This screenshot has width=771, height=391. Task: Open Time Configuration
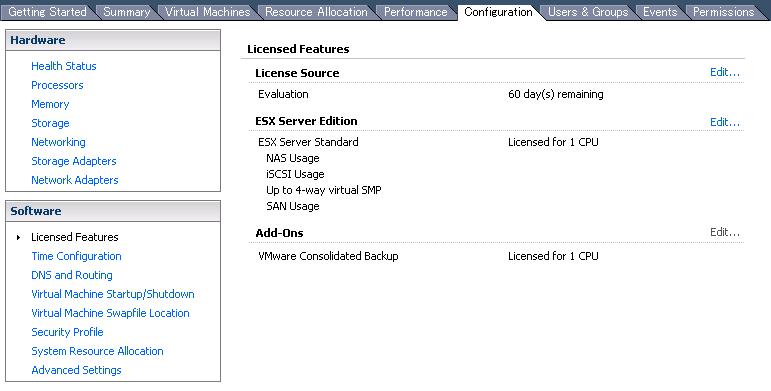pyautogui.click(x=76, y=256)
